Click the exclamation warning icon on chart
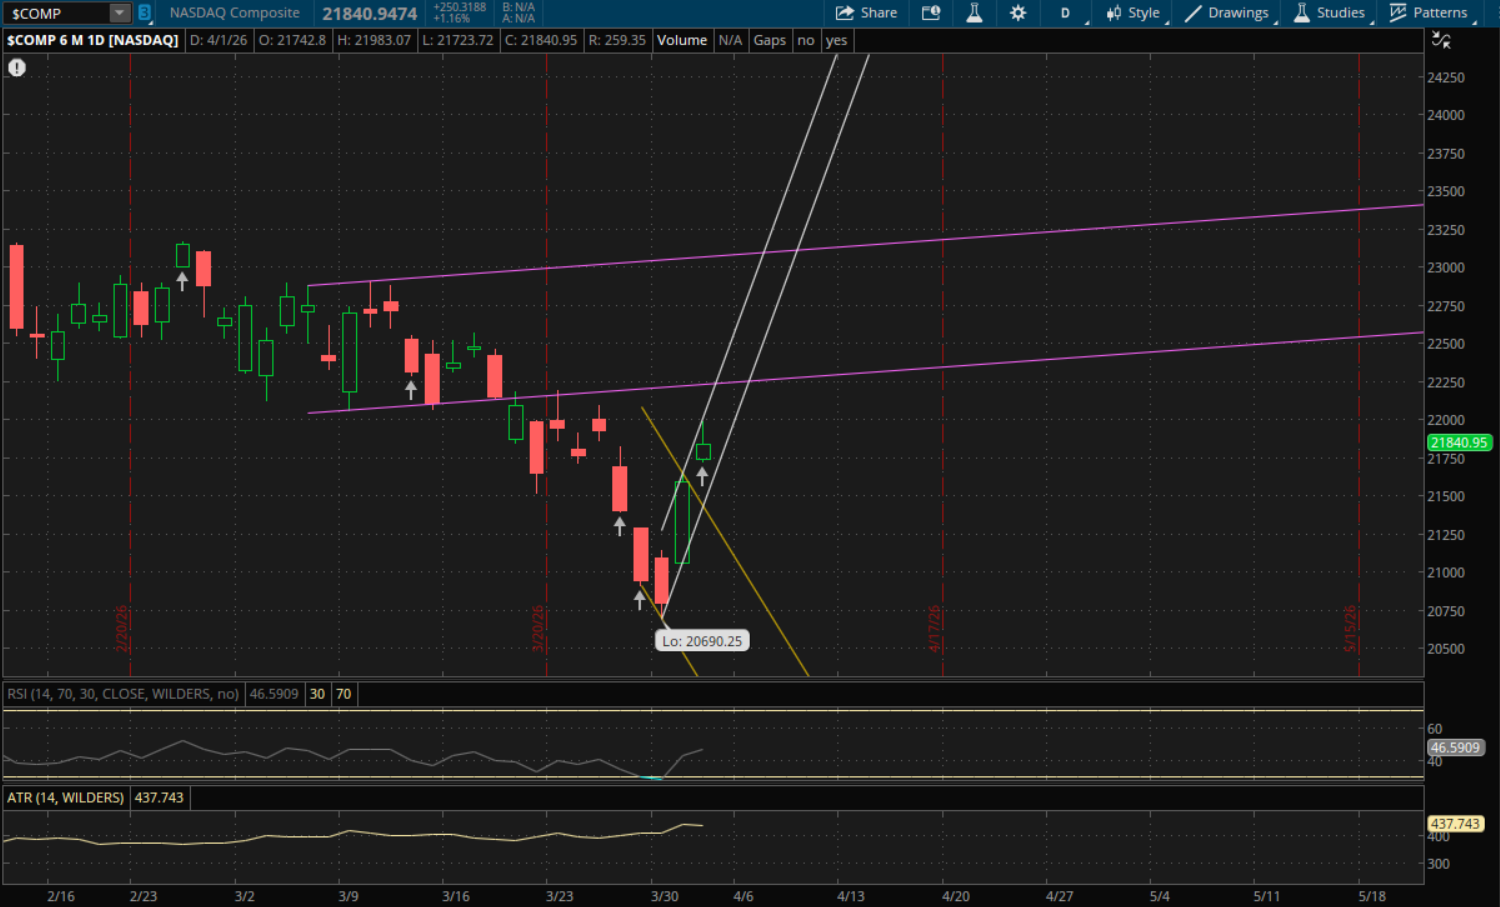 pyautogui.click(x=17, y=68)
